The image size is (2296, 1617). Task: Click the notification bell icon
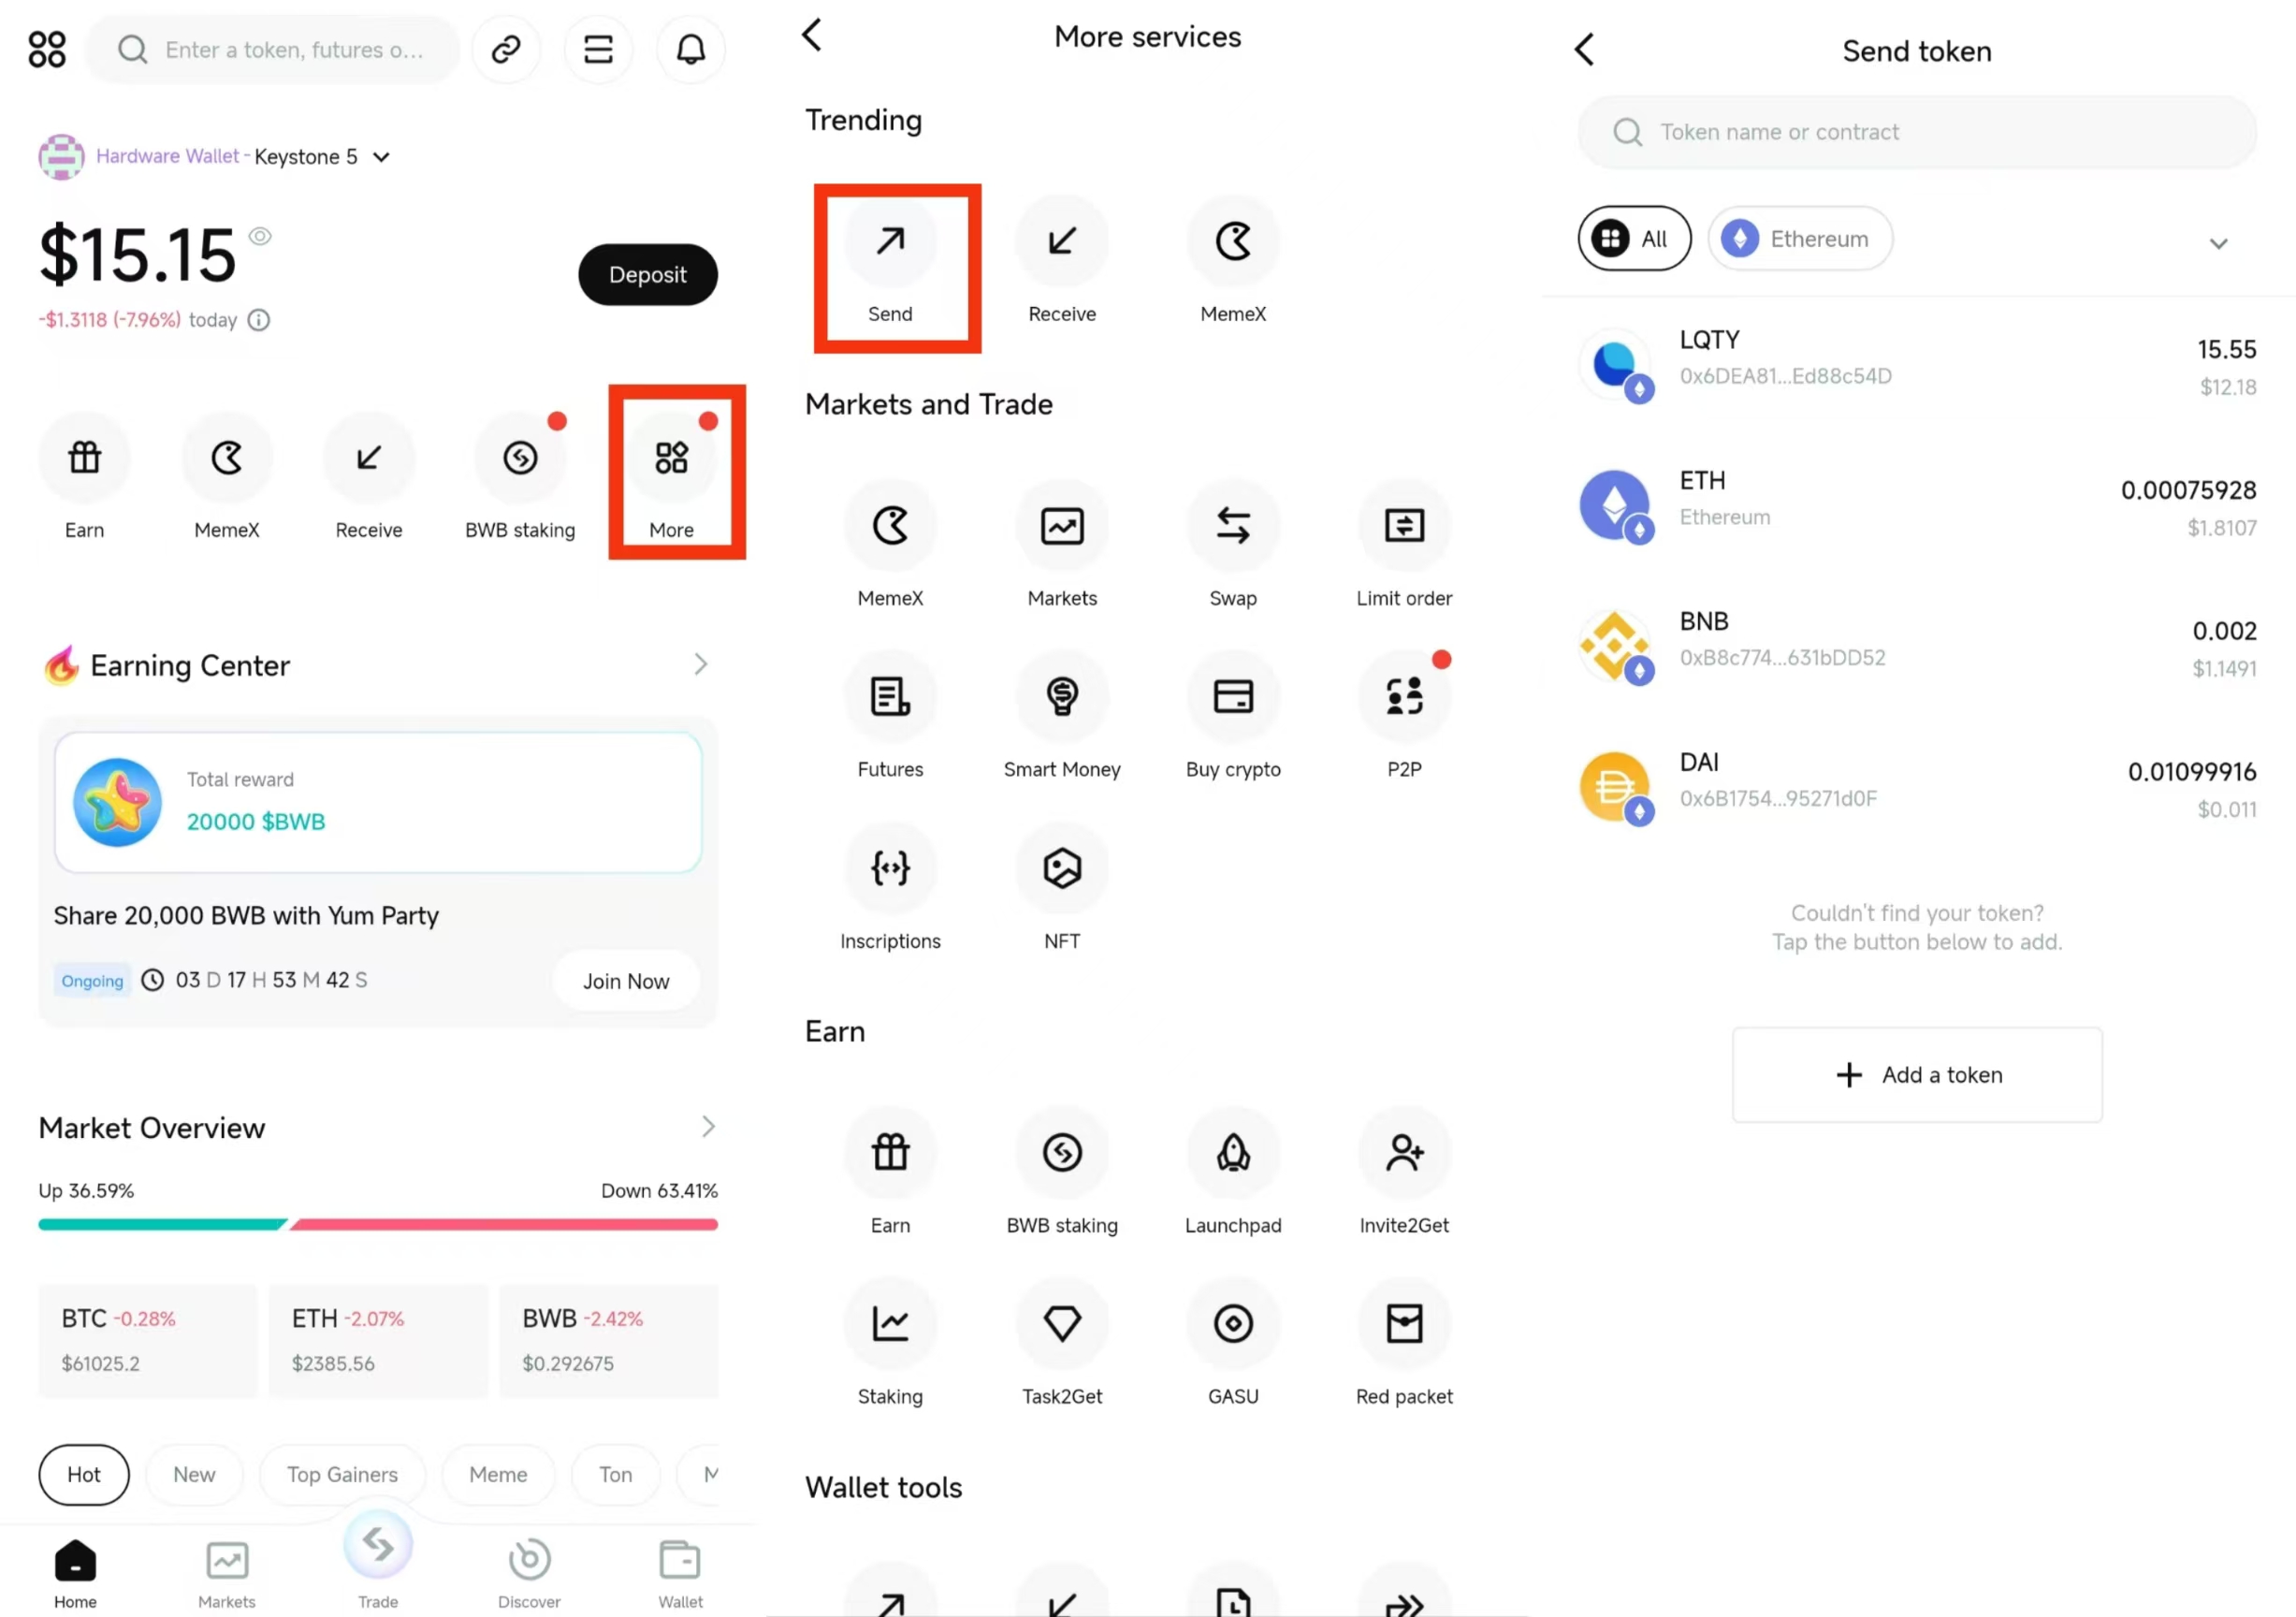[x=690, y=49]
